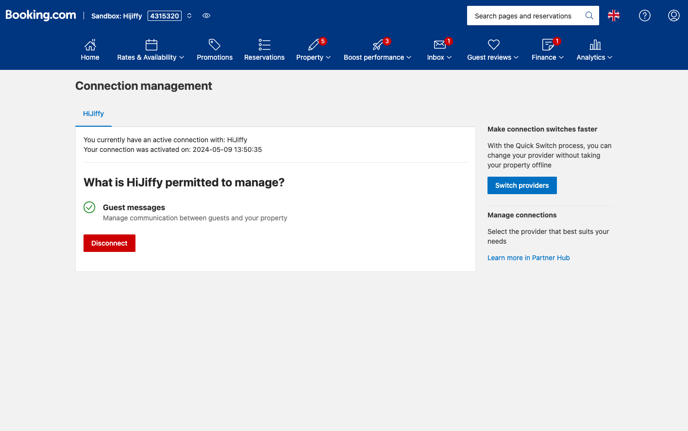Click the red Disconnect button
688x431 pixels.
click(109, 243)
